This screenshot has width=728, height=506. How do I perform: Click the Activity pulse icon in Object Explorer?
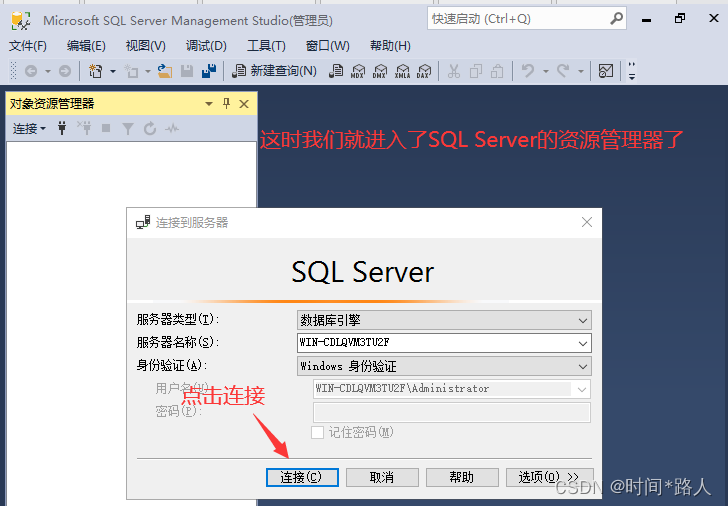[172, 129]
